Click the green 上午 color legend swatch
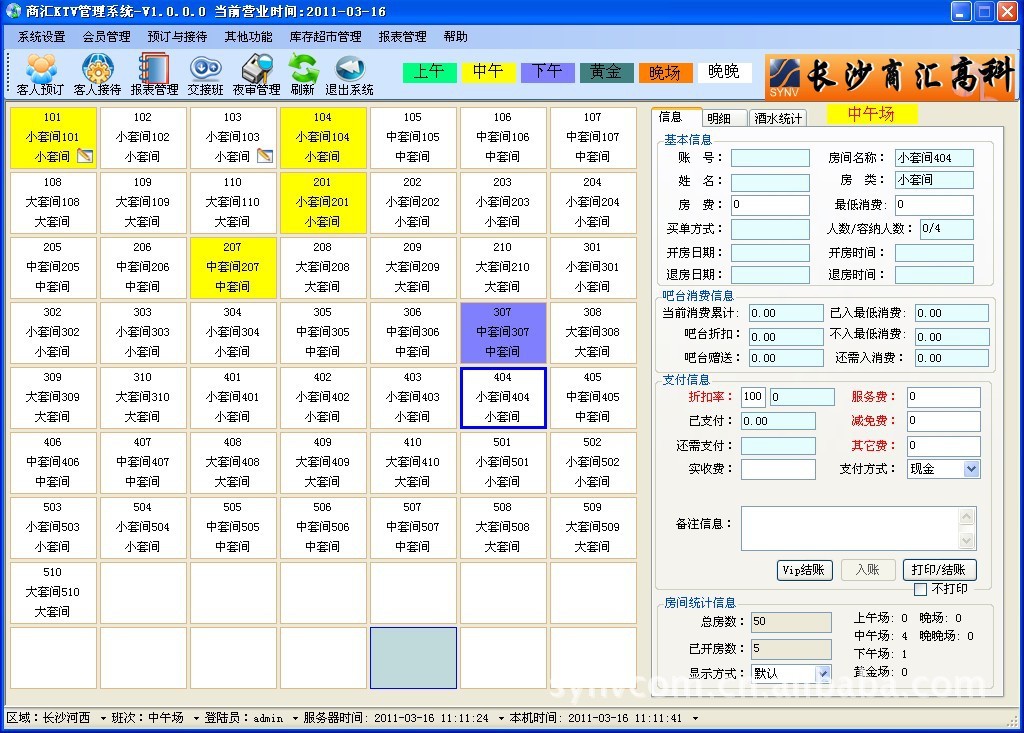This screenshot has width=1024, height=733. 429,72
